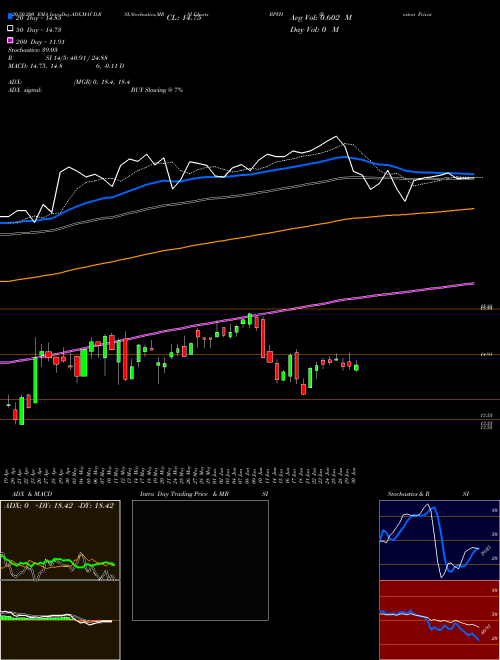Click the 'Stochastics: 39.03' readout
This screenshot has width=500, height=660.
33,50
